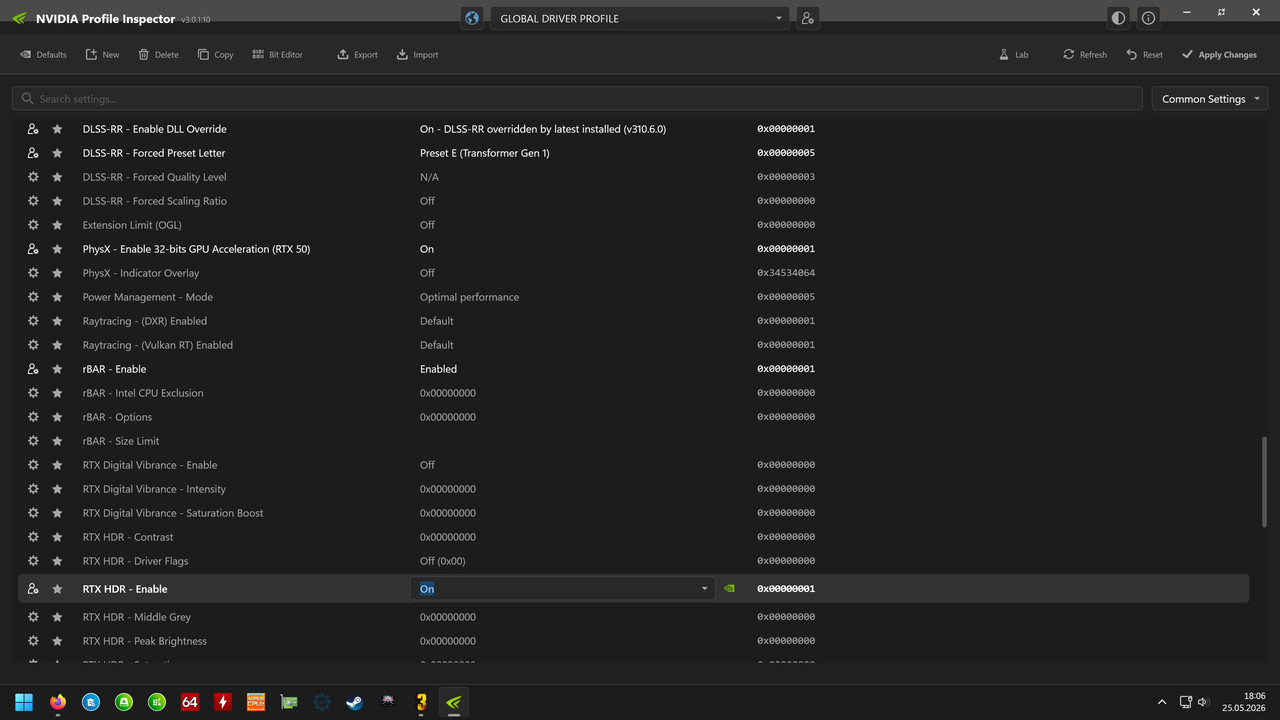
Task: Click the gear icon on RTX HDR - Contrast row
Action: click(x=33, y=537)
